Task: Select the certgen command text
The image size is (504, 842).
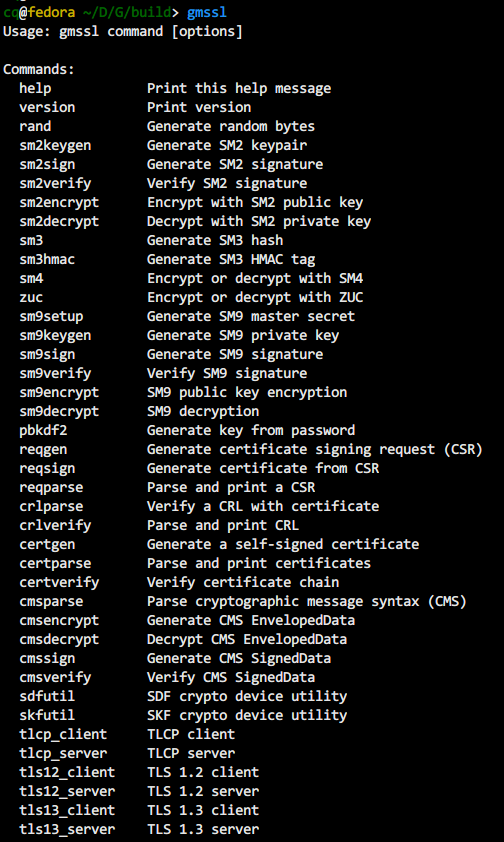Action: tap(47, 545)
